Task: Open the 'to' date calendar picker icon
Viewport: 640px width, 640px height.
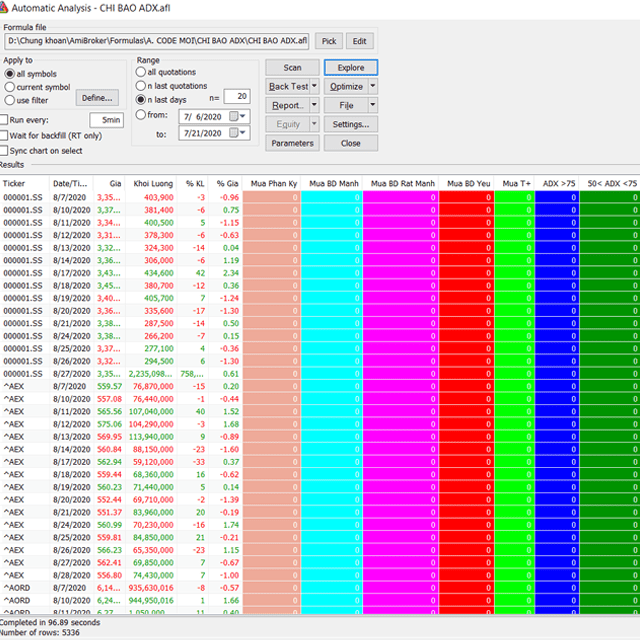Action: 233,133
